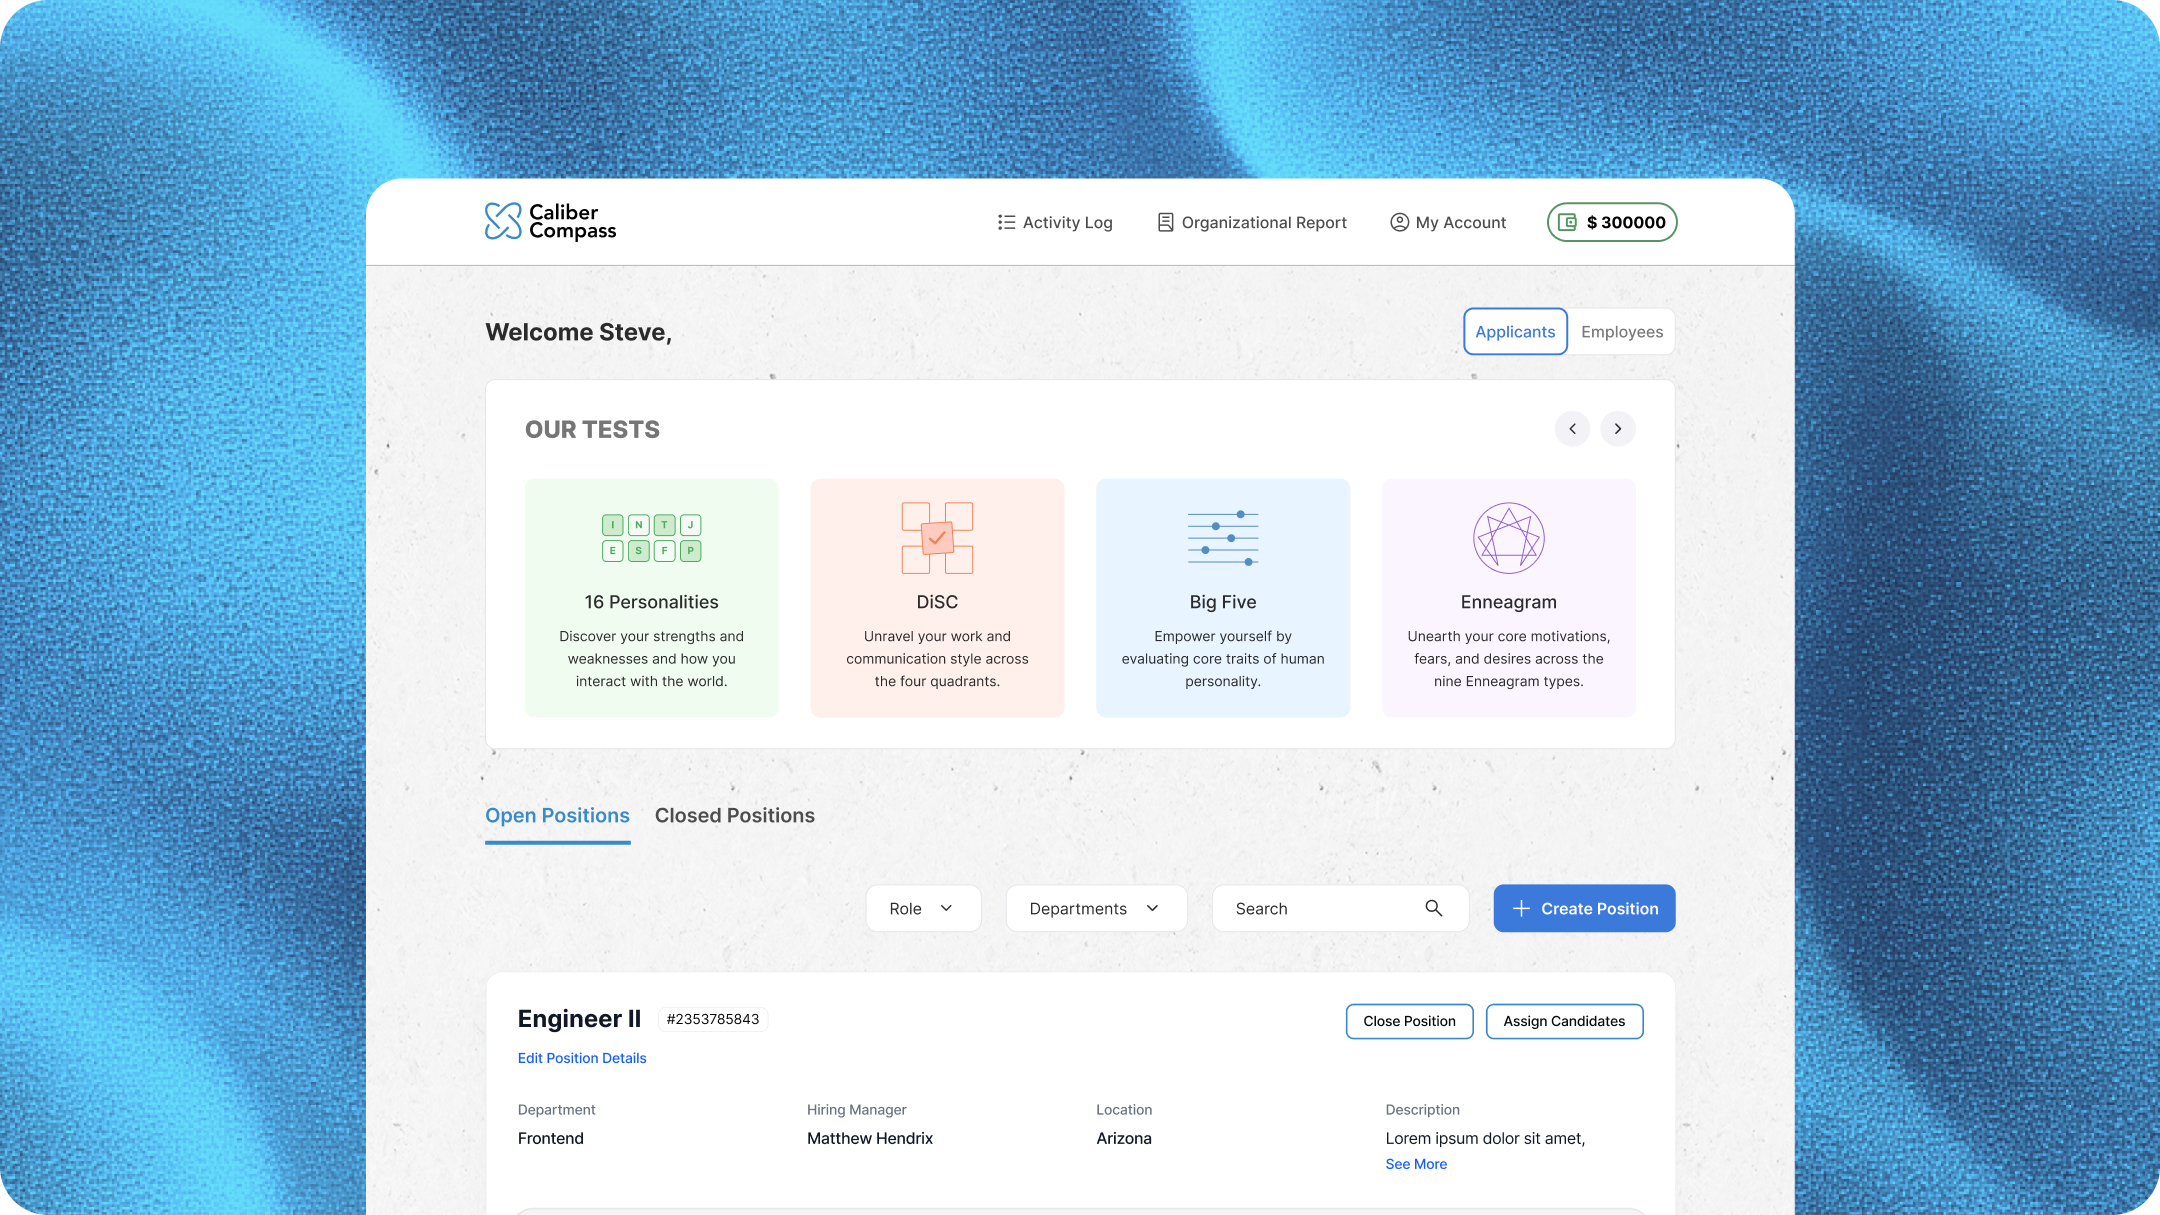This screenshot has height=1215, width=2160.
Task: Expand description with See More
Action: pos(1415,1164)
